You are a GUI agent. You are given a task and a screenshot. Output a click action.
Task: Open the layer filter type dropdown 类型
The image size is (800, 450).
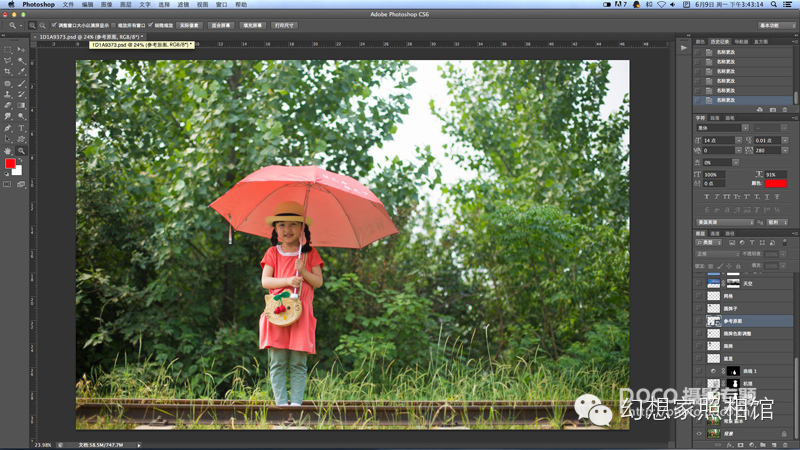tap(709, 242)
